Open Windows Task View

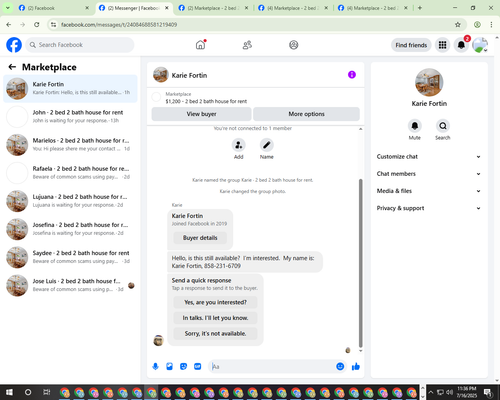[47, 392]
